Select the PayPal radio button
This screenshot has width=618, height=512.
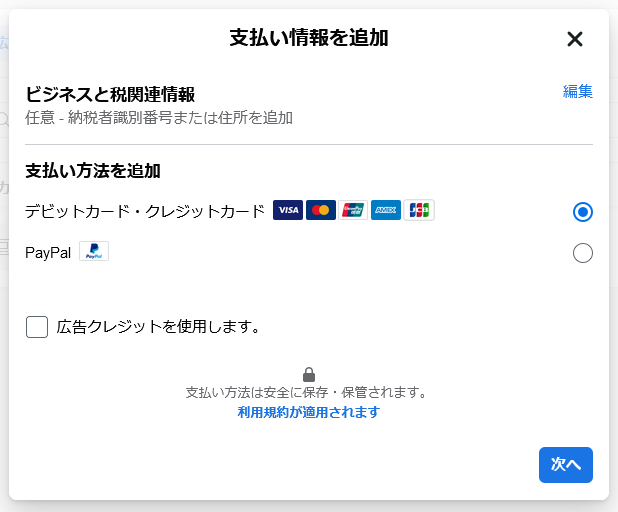tap(583, 253)
